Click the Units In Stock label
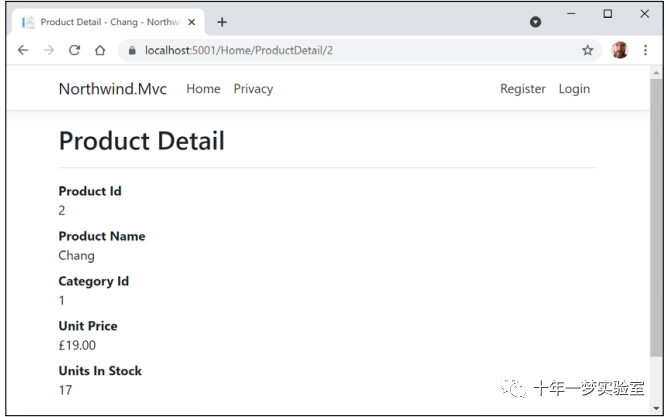 (100, 371)
